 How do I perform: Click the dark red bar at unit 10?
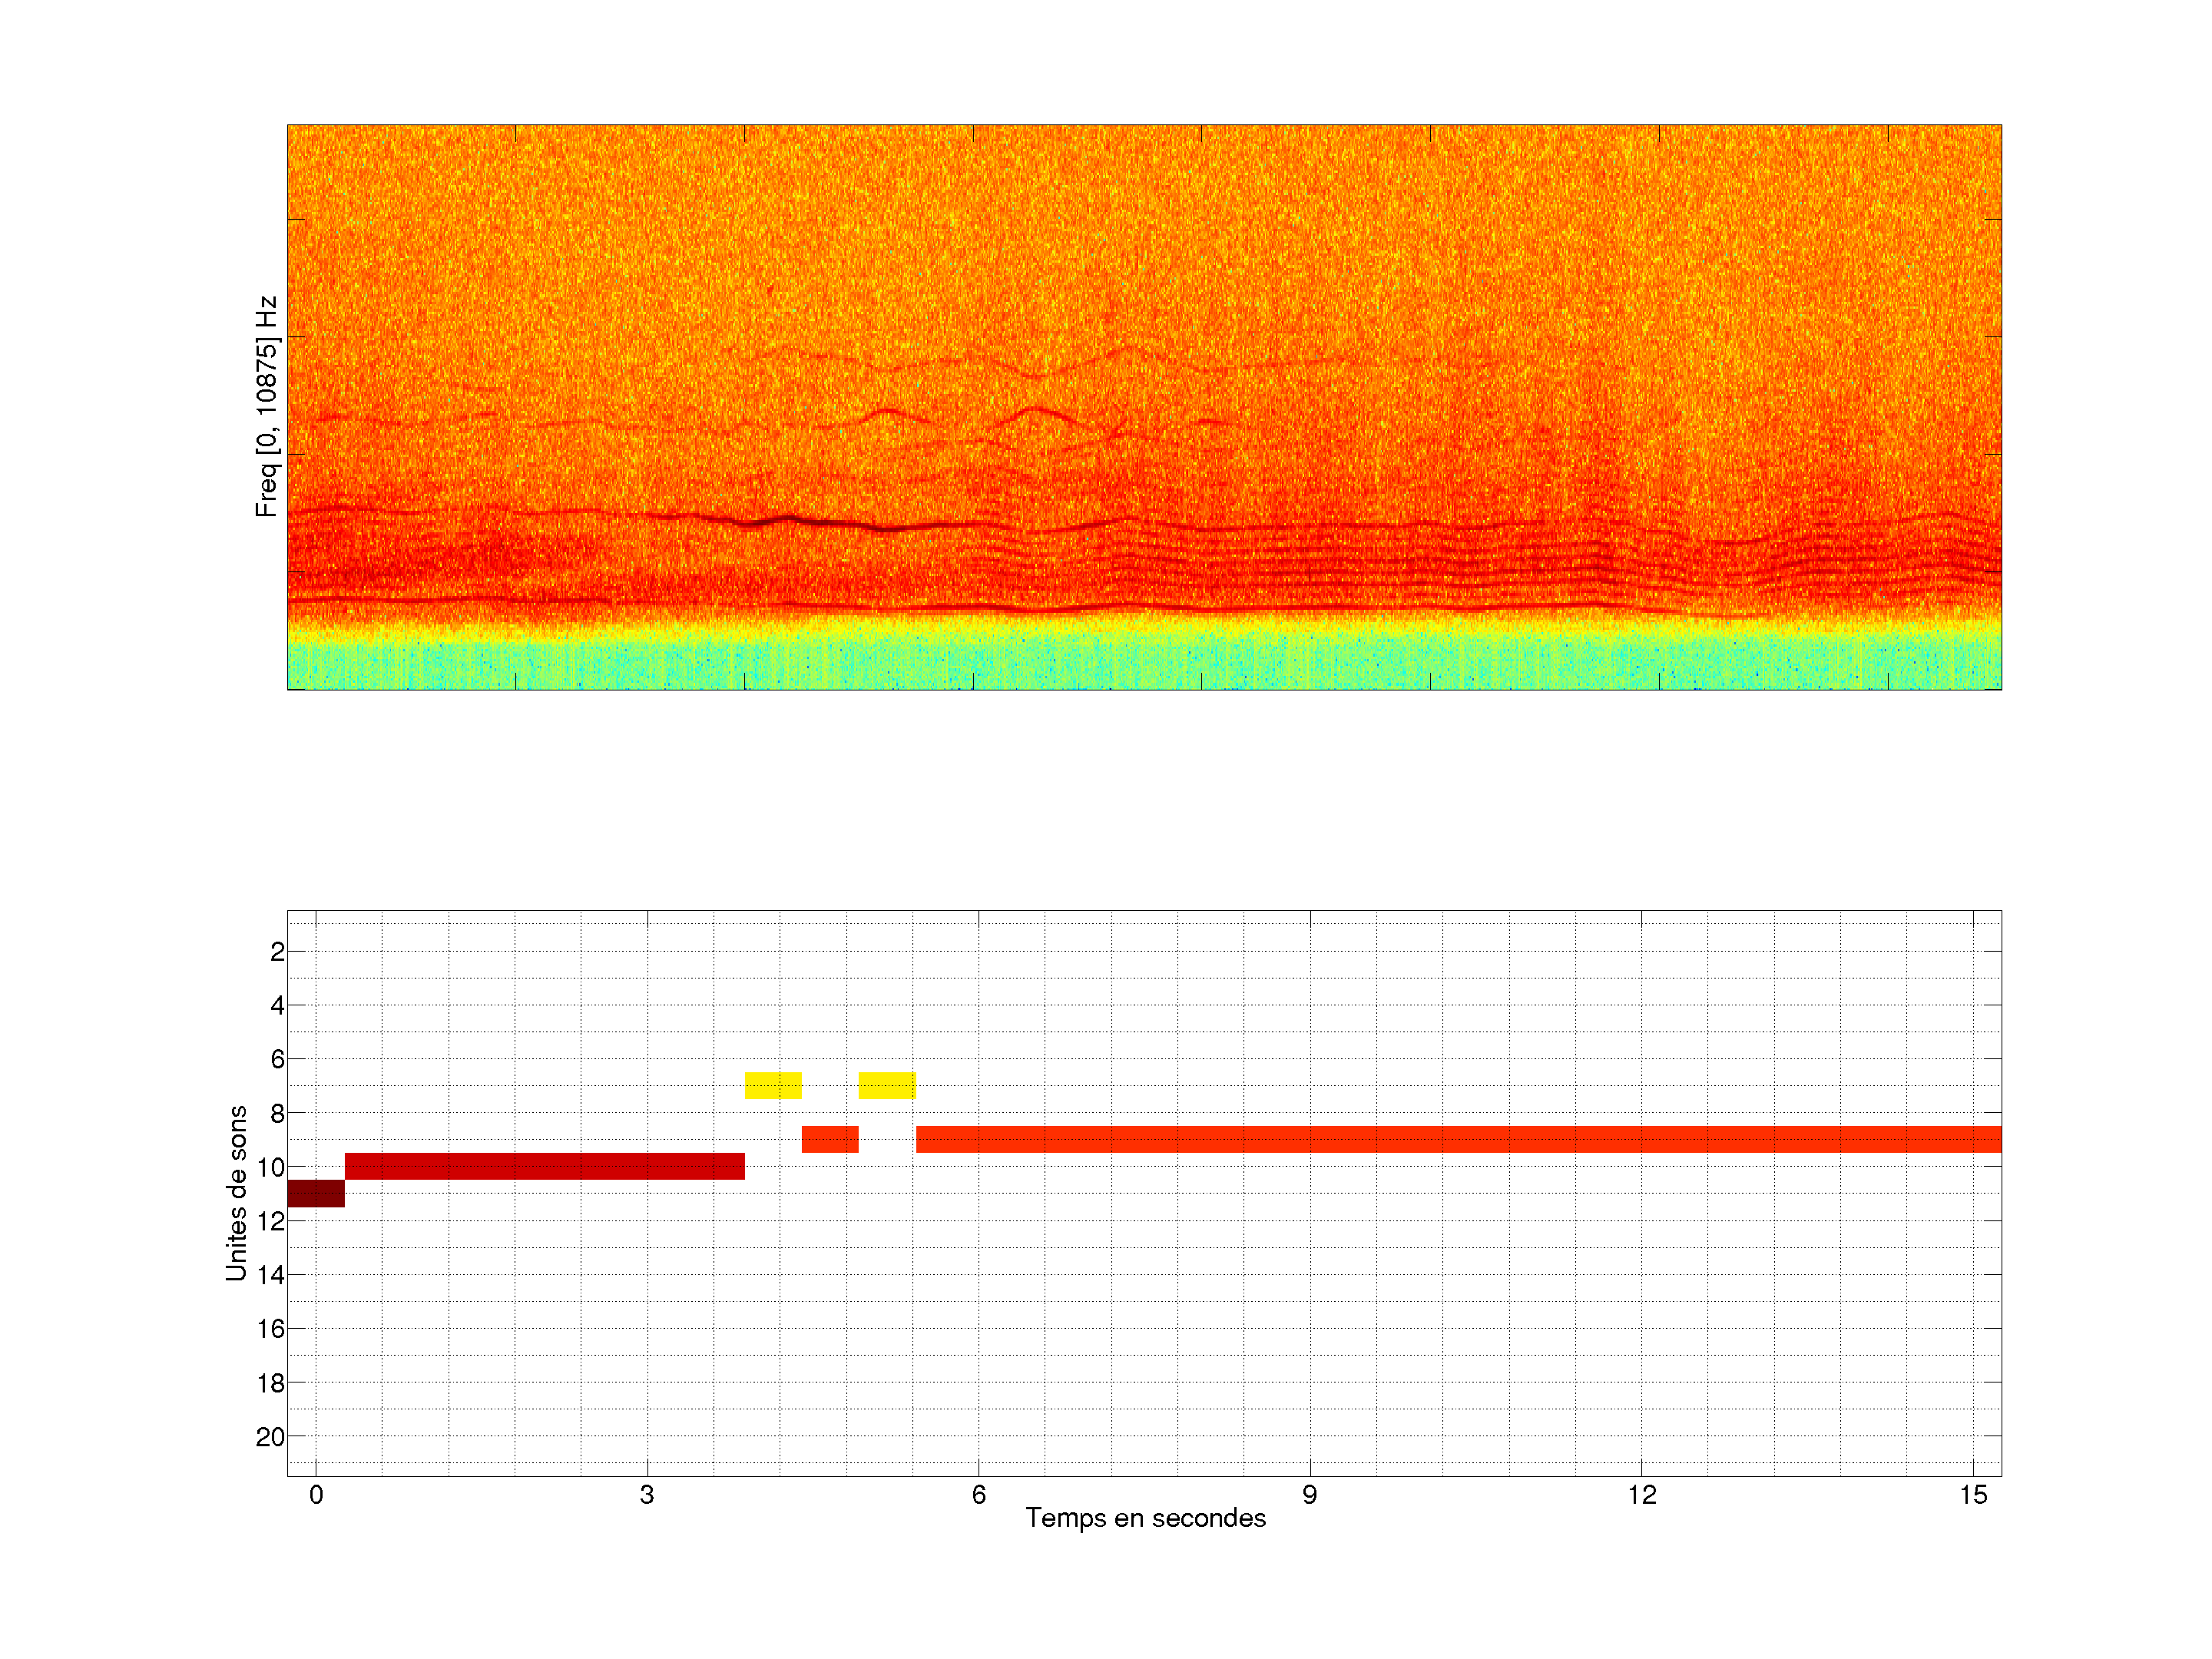pos(544,1166)
